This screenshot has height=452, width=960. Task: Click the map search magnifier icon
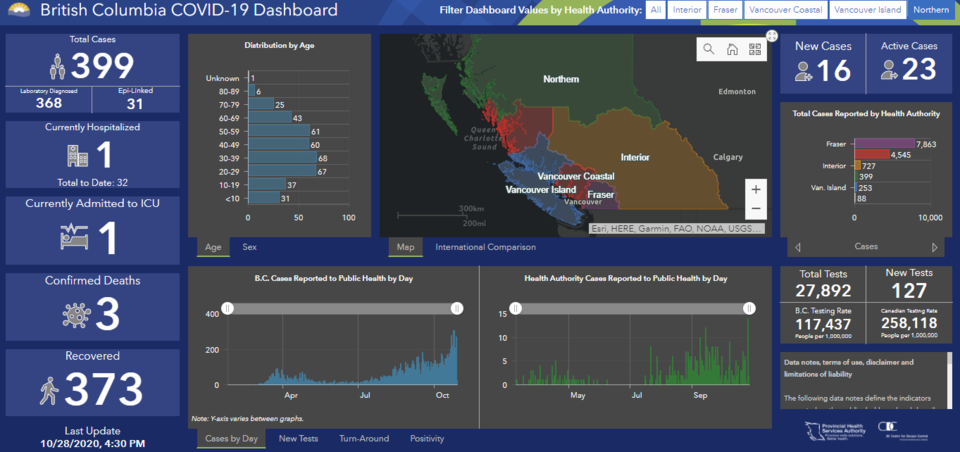tap(709, 50)
